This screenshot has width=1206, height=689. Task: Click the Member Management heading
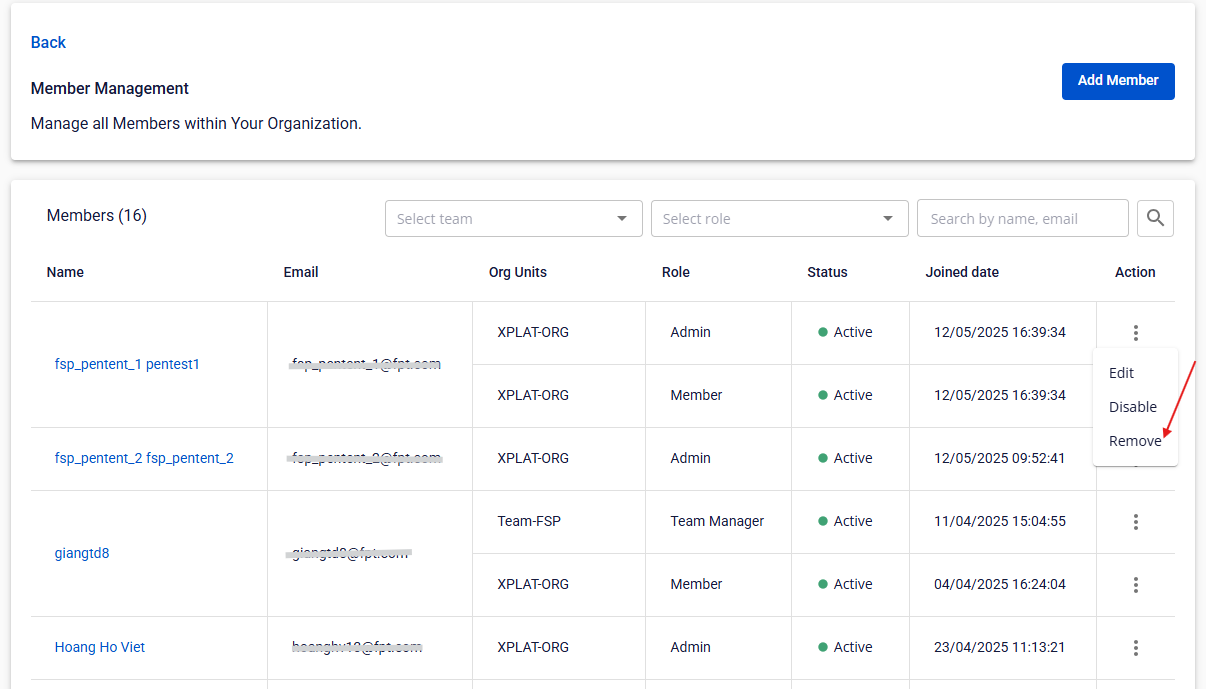(110, 89)
